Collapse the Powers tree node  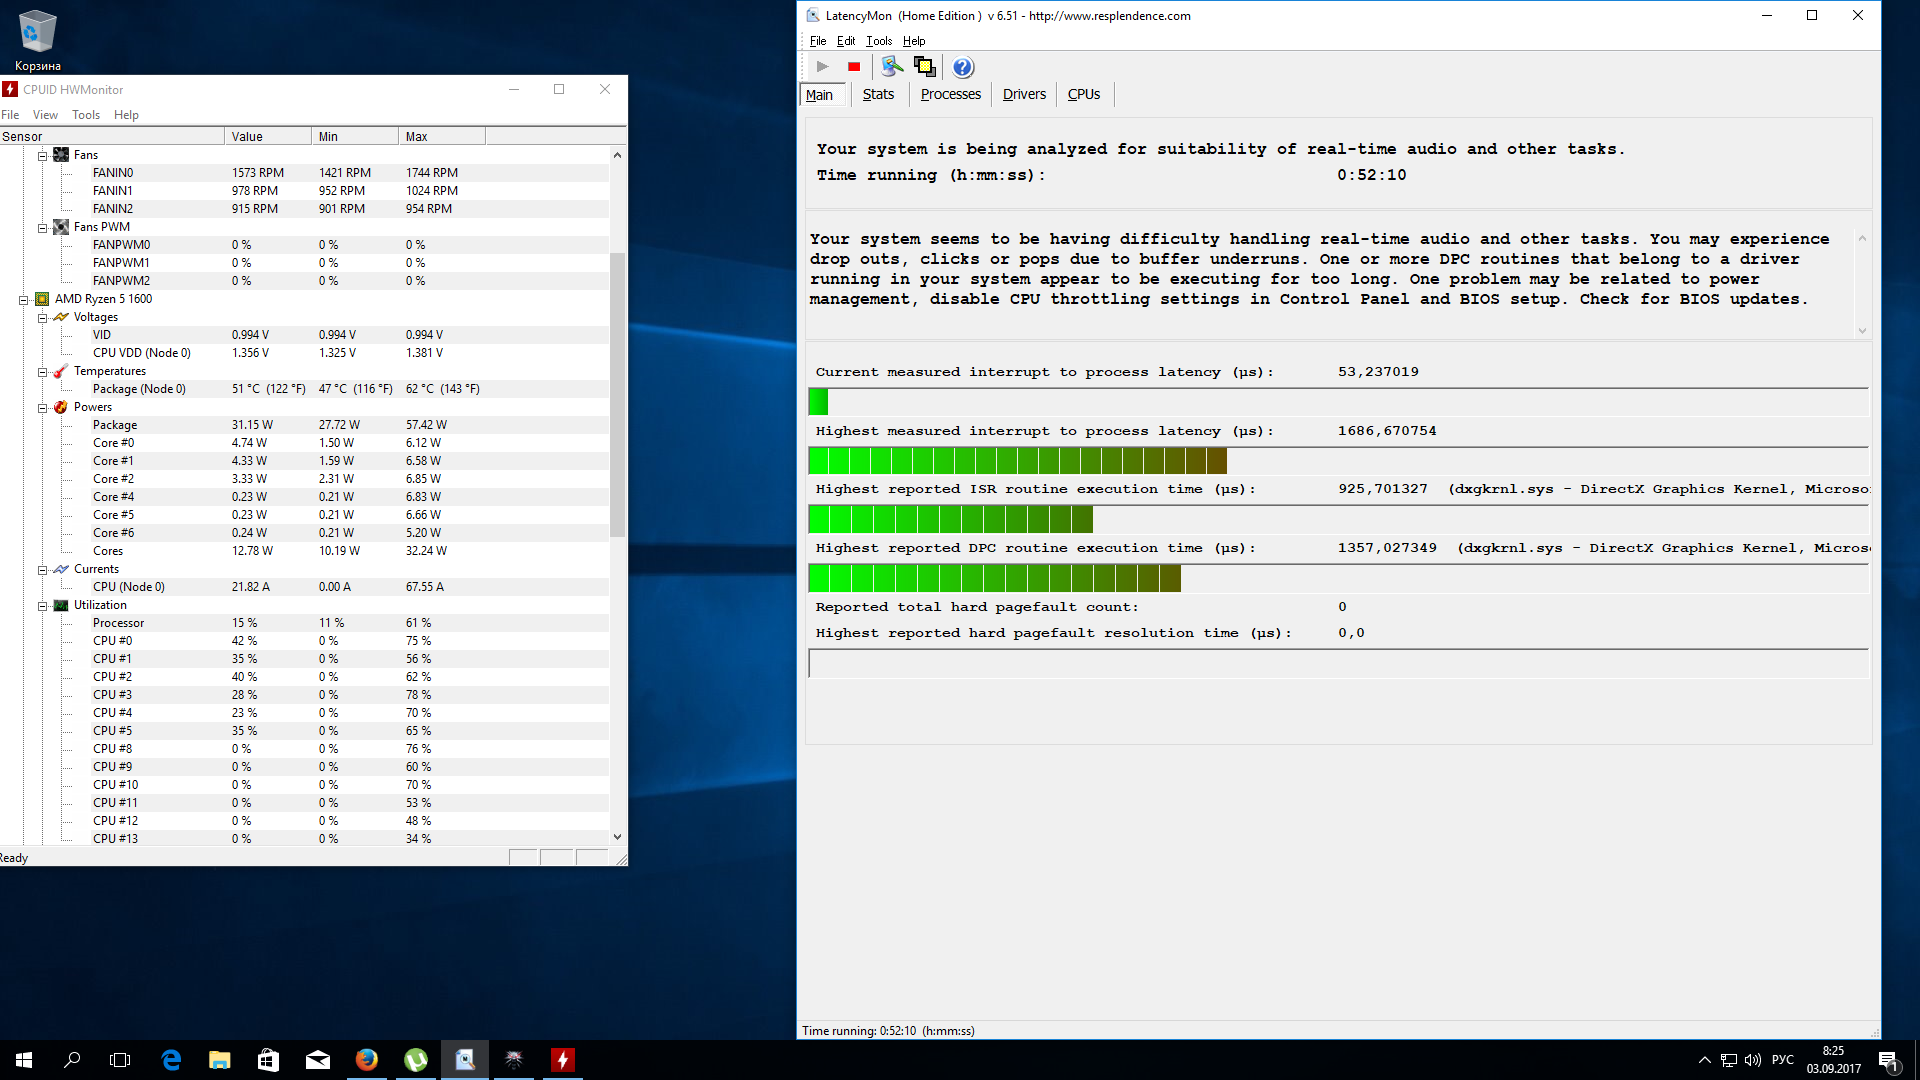[43, 407]
